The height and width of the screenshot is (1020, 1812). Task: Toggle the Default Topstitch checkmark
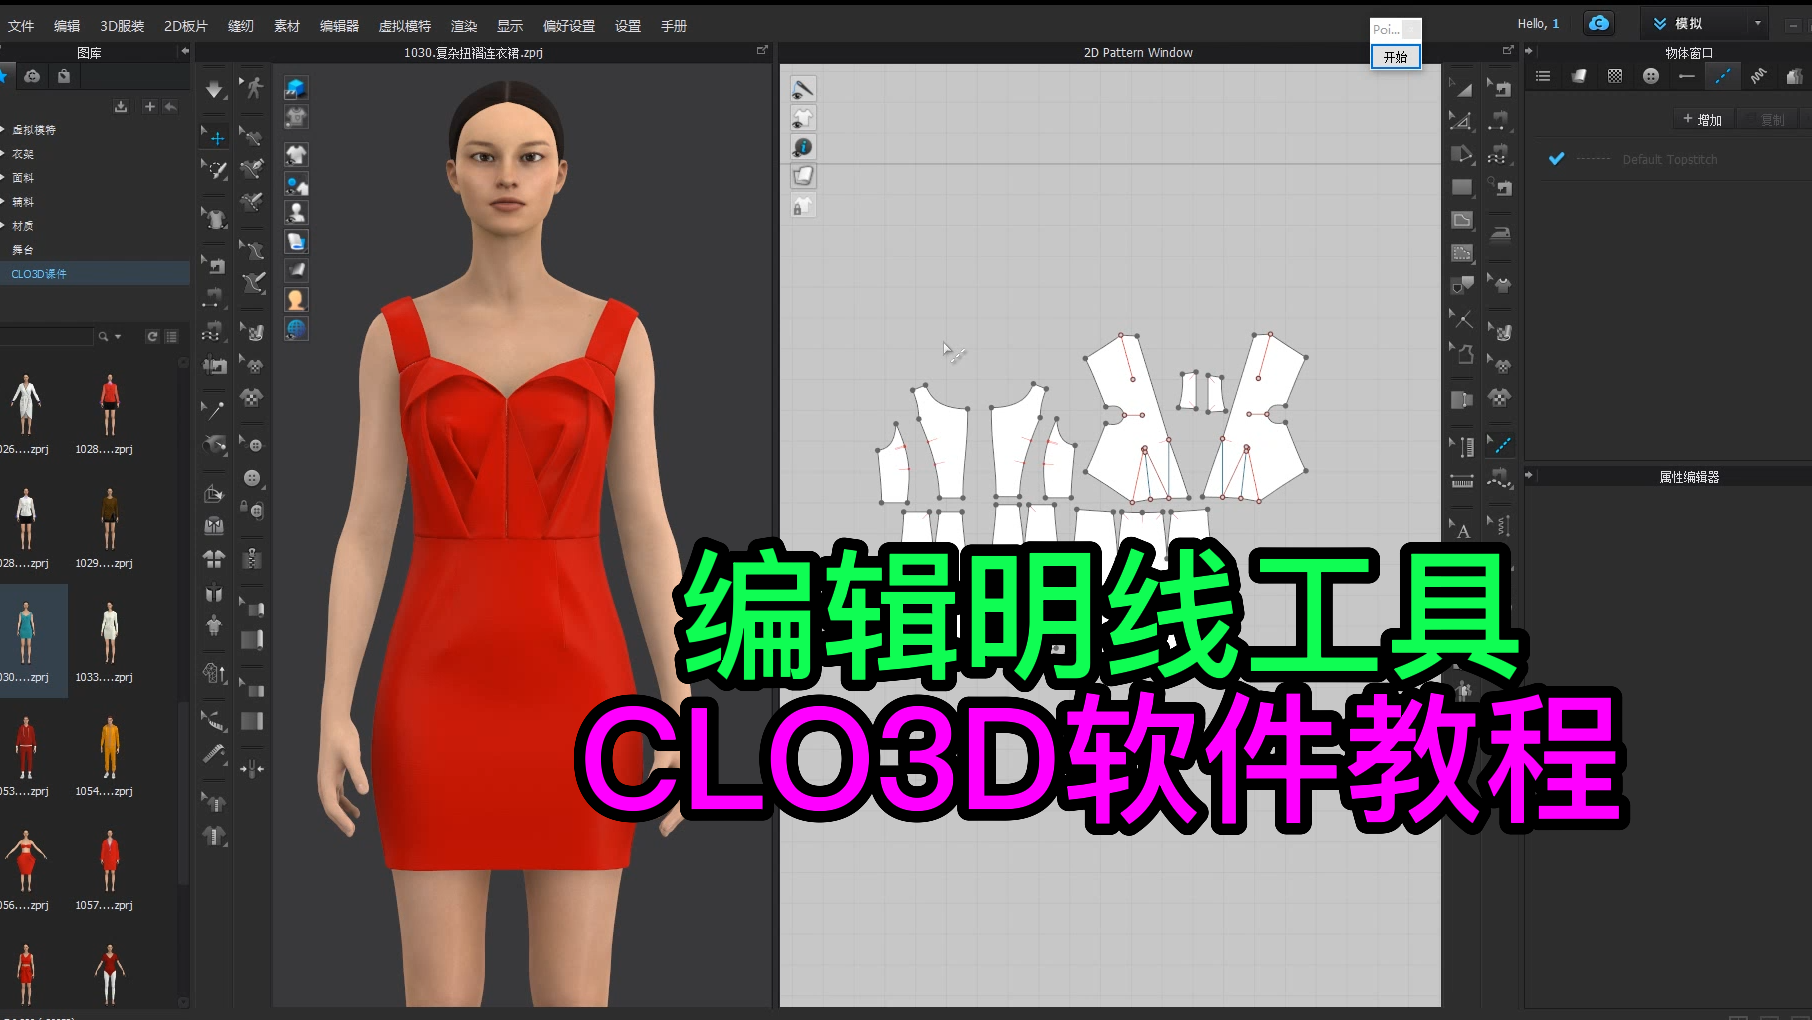pos(1556,158)
